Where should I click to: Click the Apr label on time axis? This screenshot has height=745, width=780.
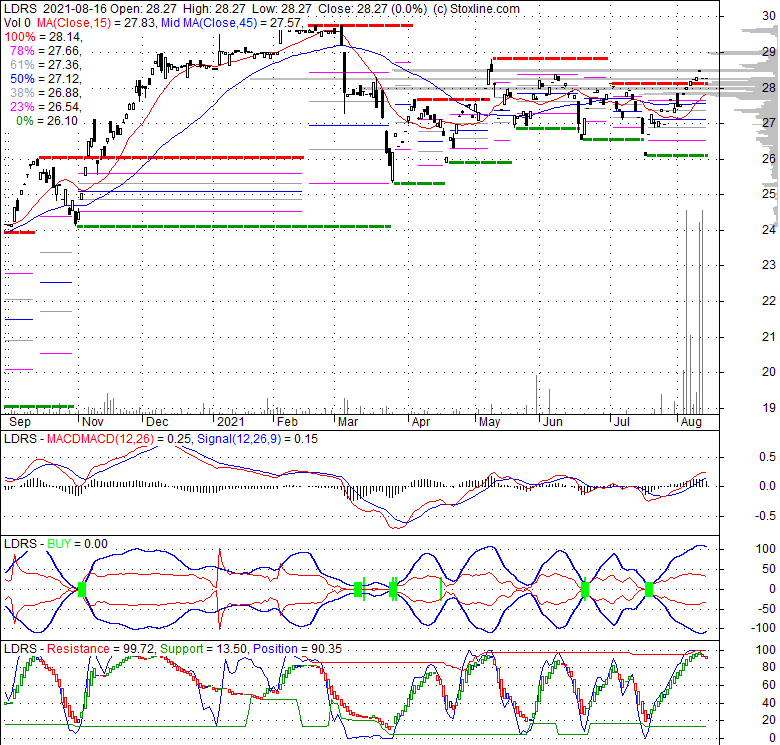pos(421,422)
